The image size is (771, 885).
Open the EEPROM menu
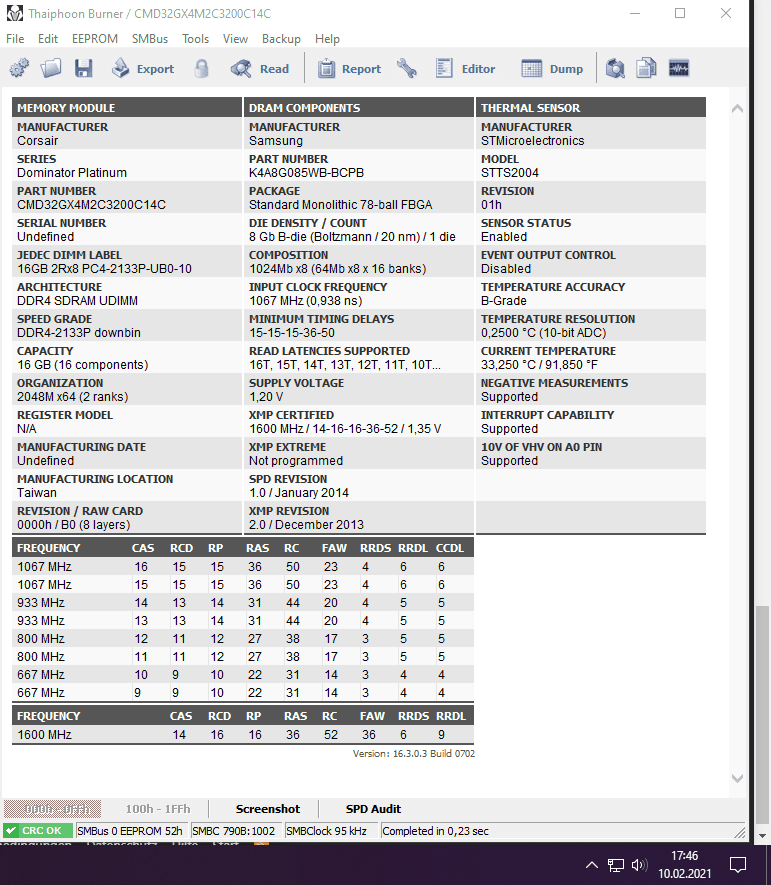[x=95, y=39]
